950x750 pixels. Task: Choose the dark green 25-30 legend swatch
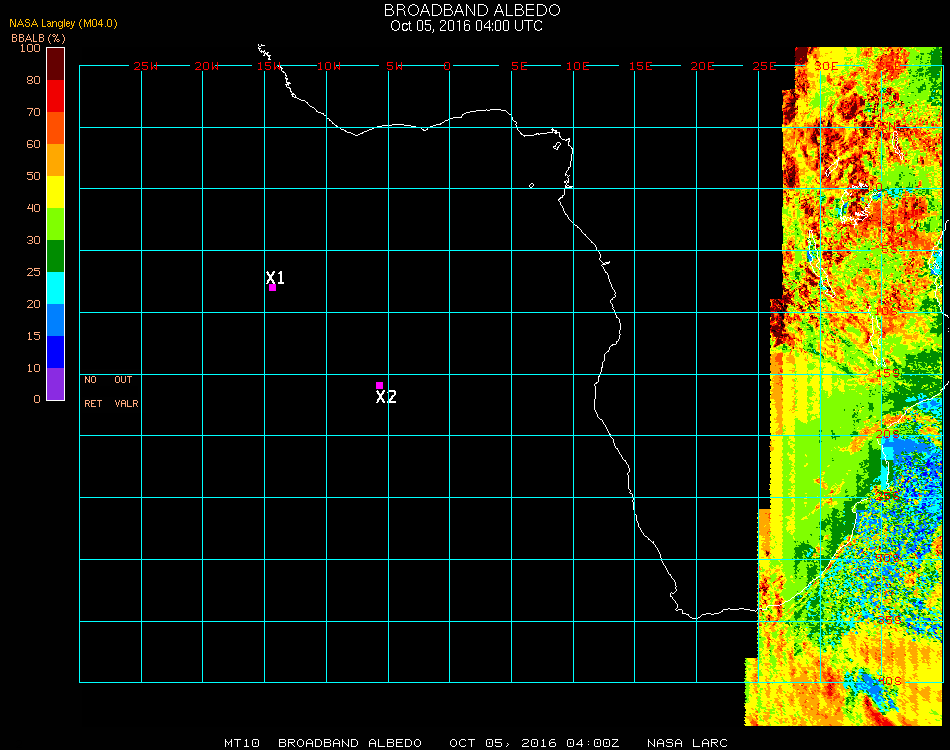55,256
